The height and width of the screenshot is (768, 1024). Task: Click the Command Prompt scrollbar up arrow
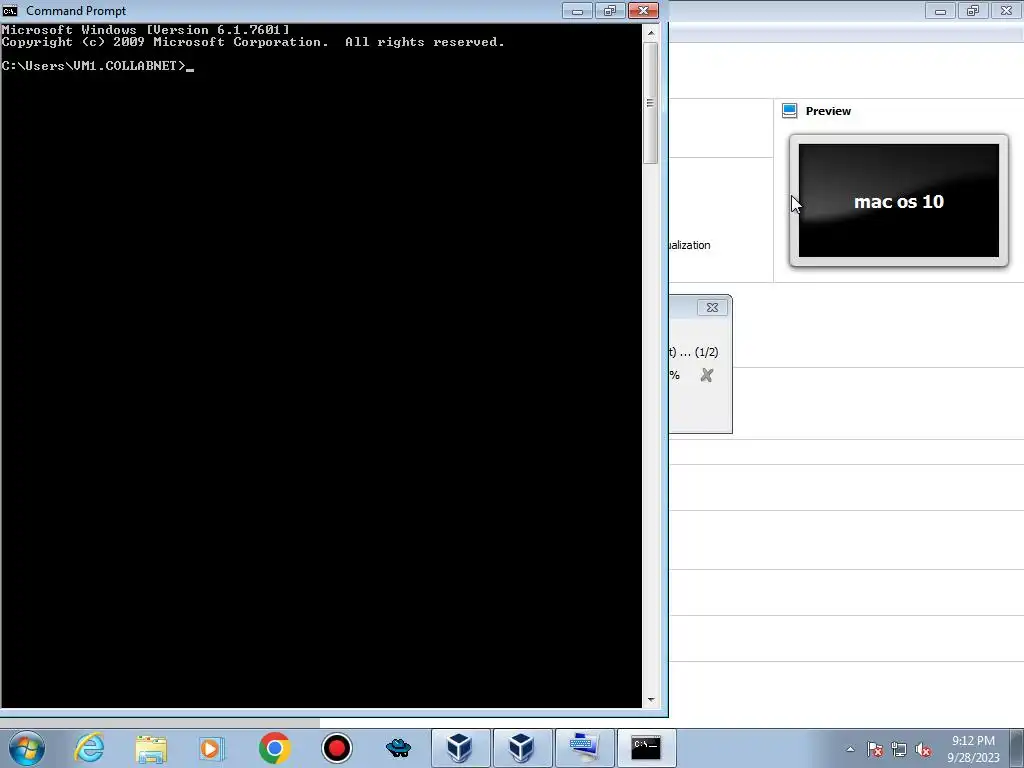650,32
